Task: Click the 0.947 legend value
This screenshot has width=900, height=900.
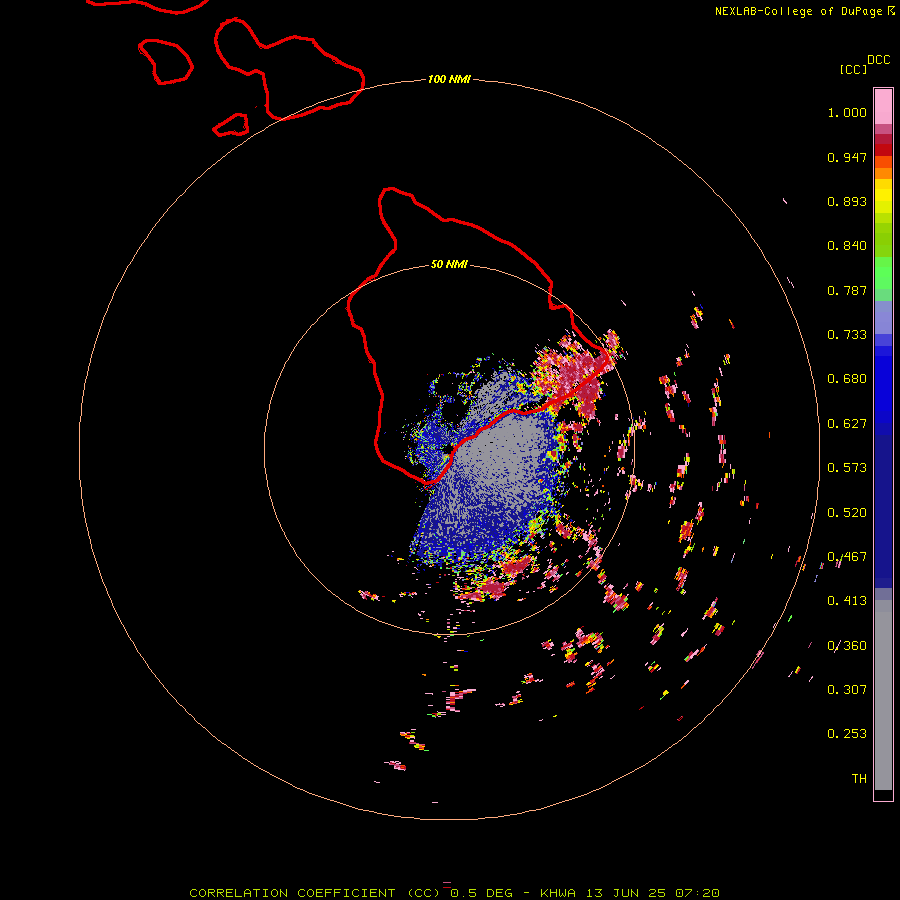Action: [847, 157]
